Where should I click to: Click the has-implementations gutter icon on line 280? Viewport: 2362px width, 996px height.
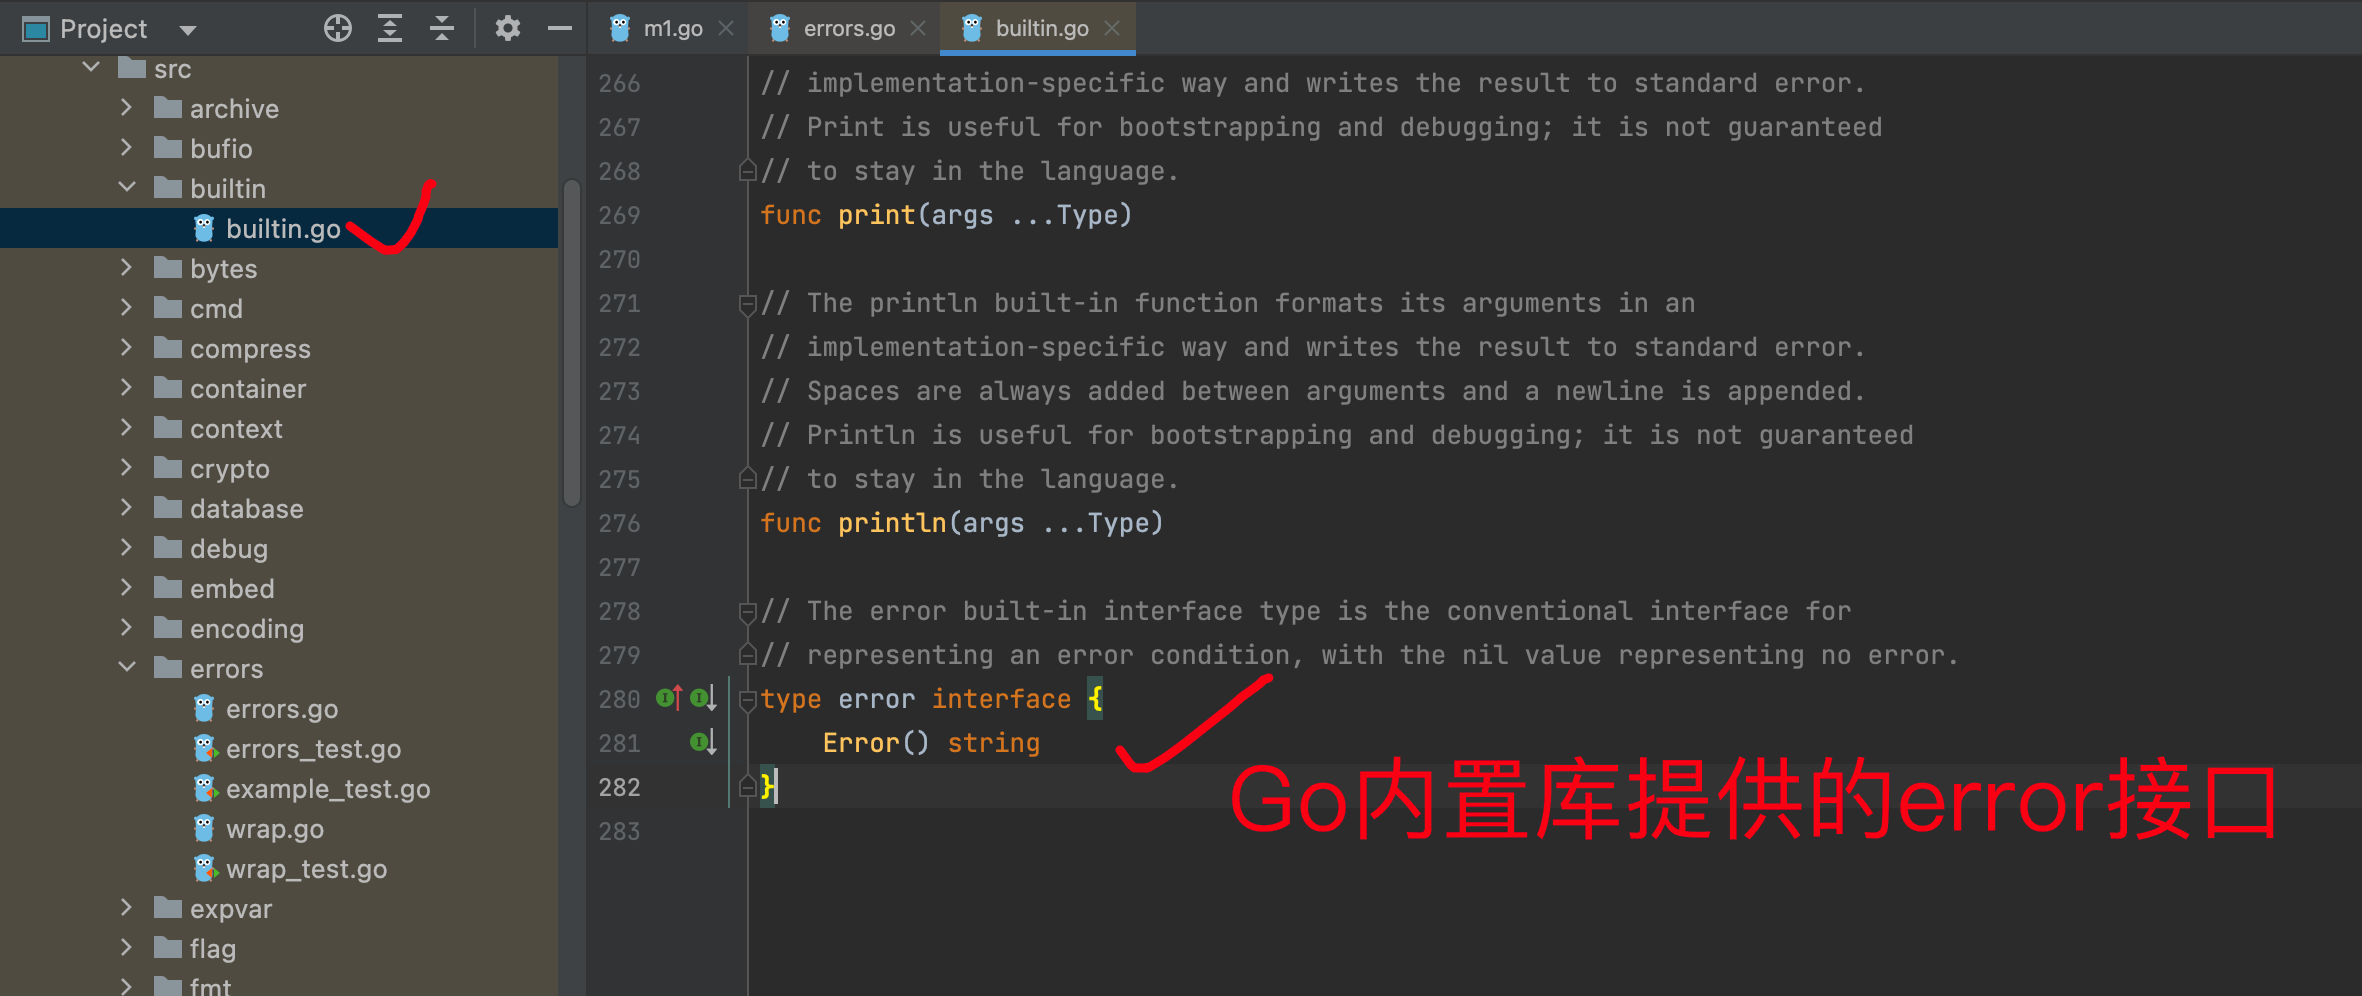click(x=703, y=698)
